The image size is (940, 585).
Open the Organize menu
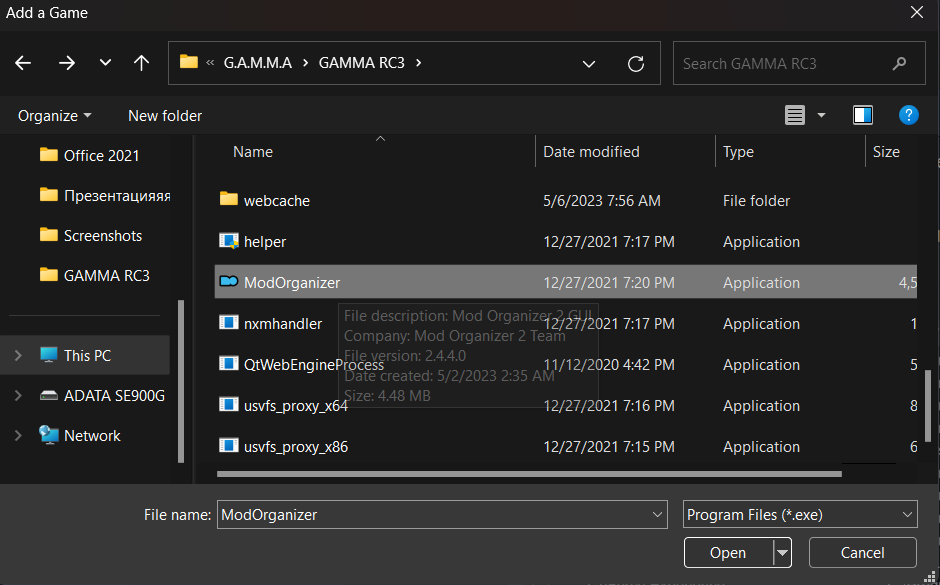click(54, 116)
